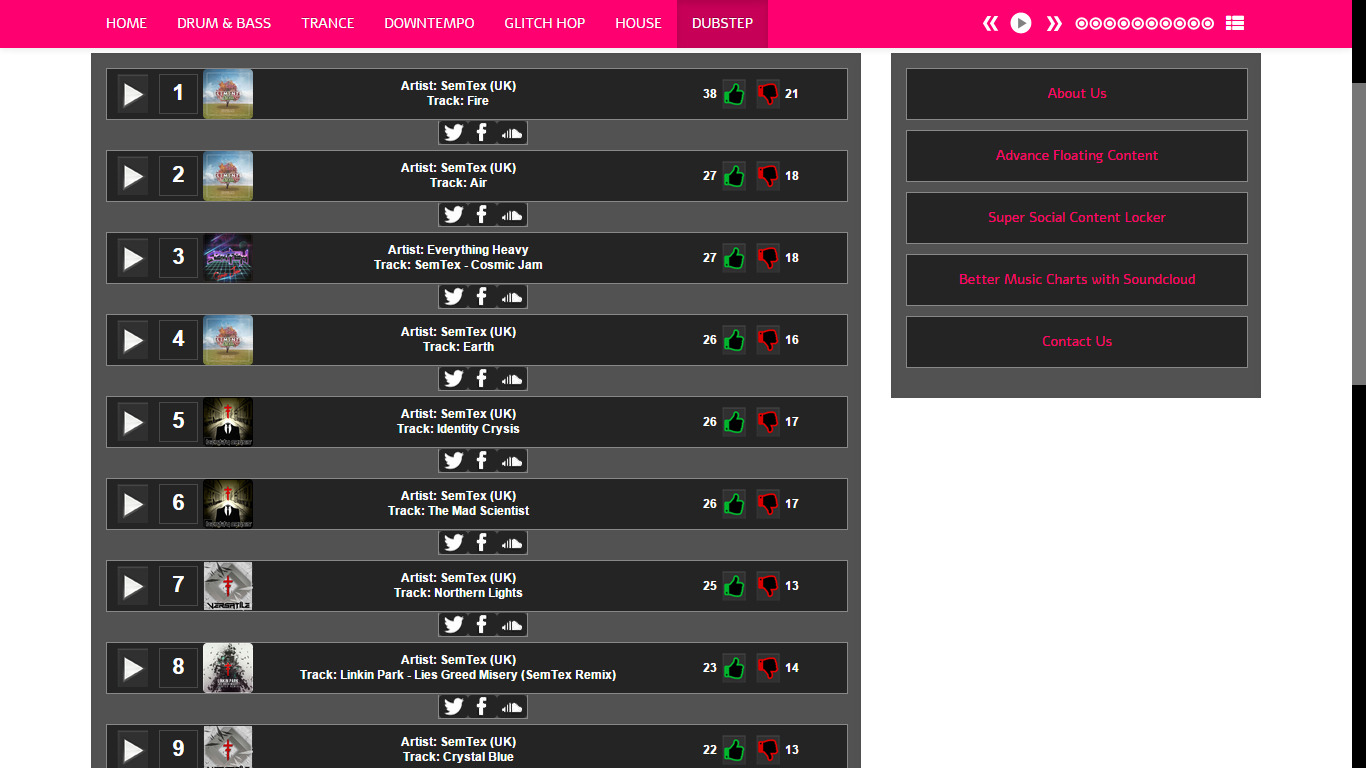Open the playlist list icon in top bar
Image resolution: width=1366 pixels, height=768 pixels.
click(1234, 22)
